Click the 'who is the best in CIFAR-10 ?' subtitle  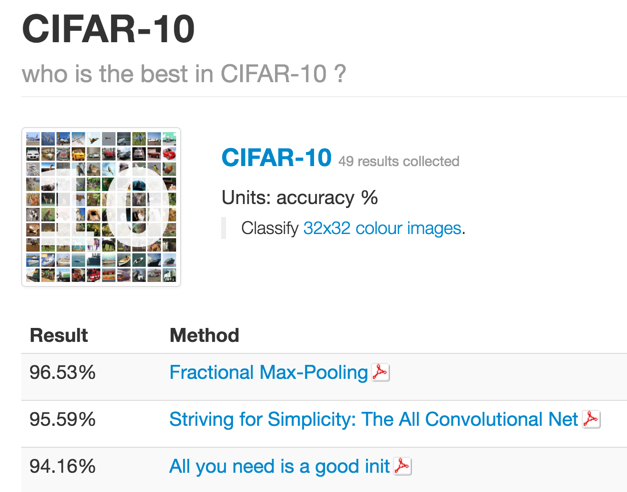coord(184,74)
